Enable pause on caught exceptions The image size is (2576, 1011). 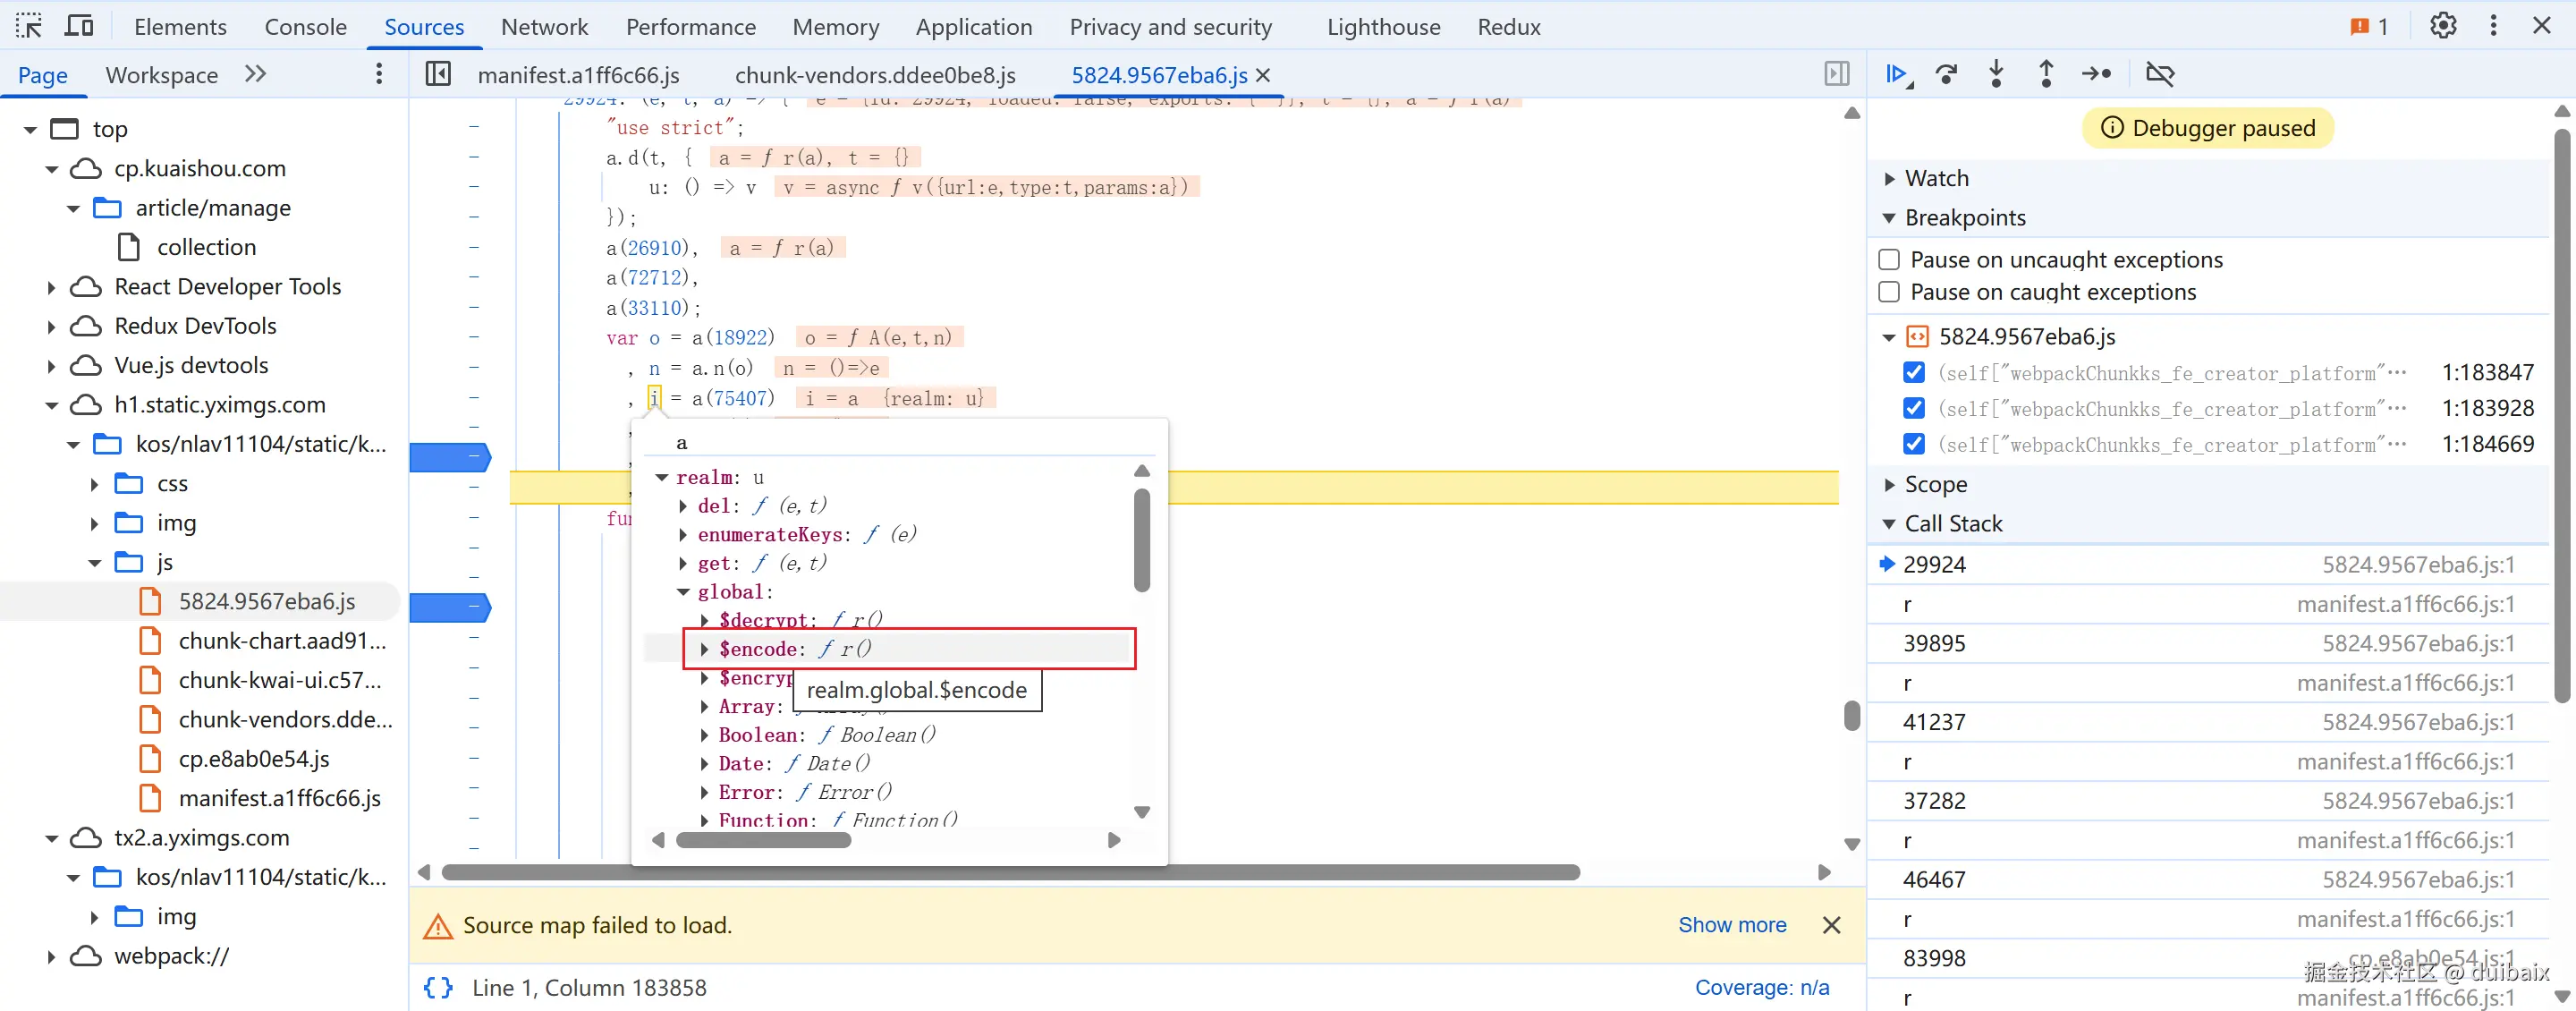click(x=1889, y=292)
